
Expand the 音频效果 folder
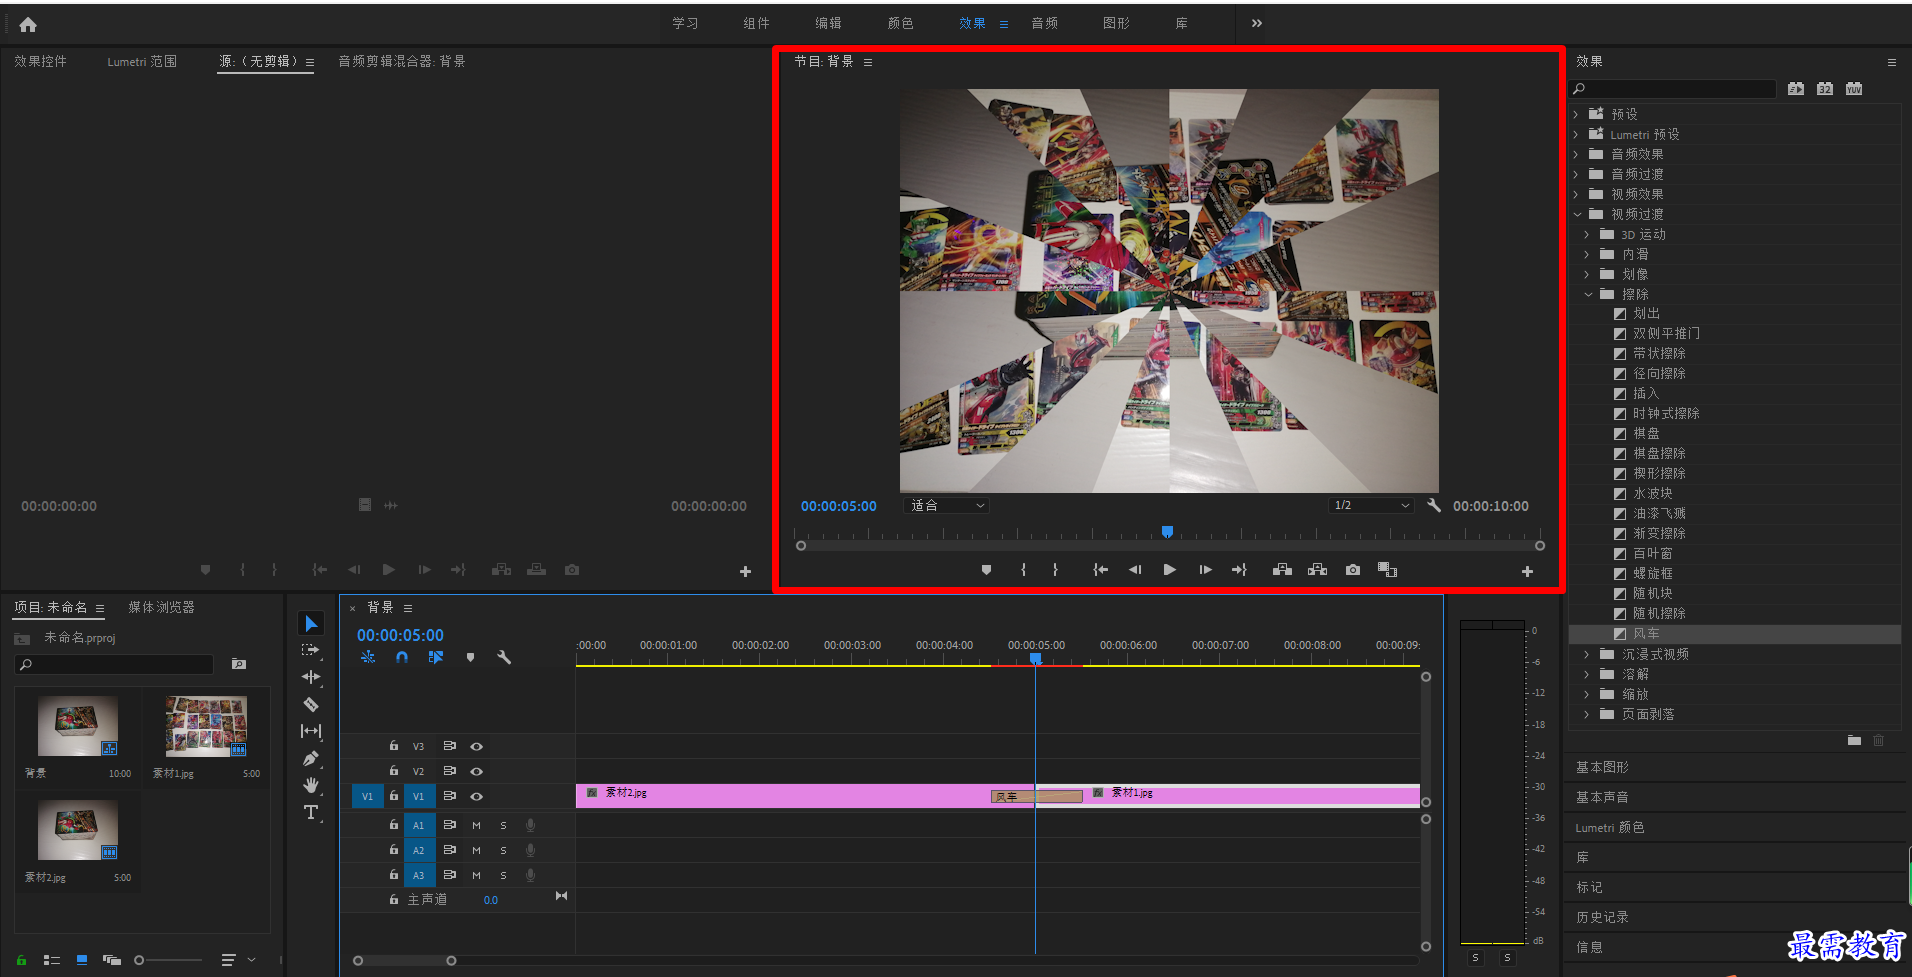tap(1577, 154)
